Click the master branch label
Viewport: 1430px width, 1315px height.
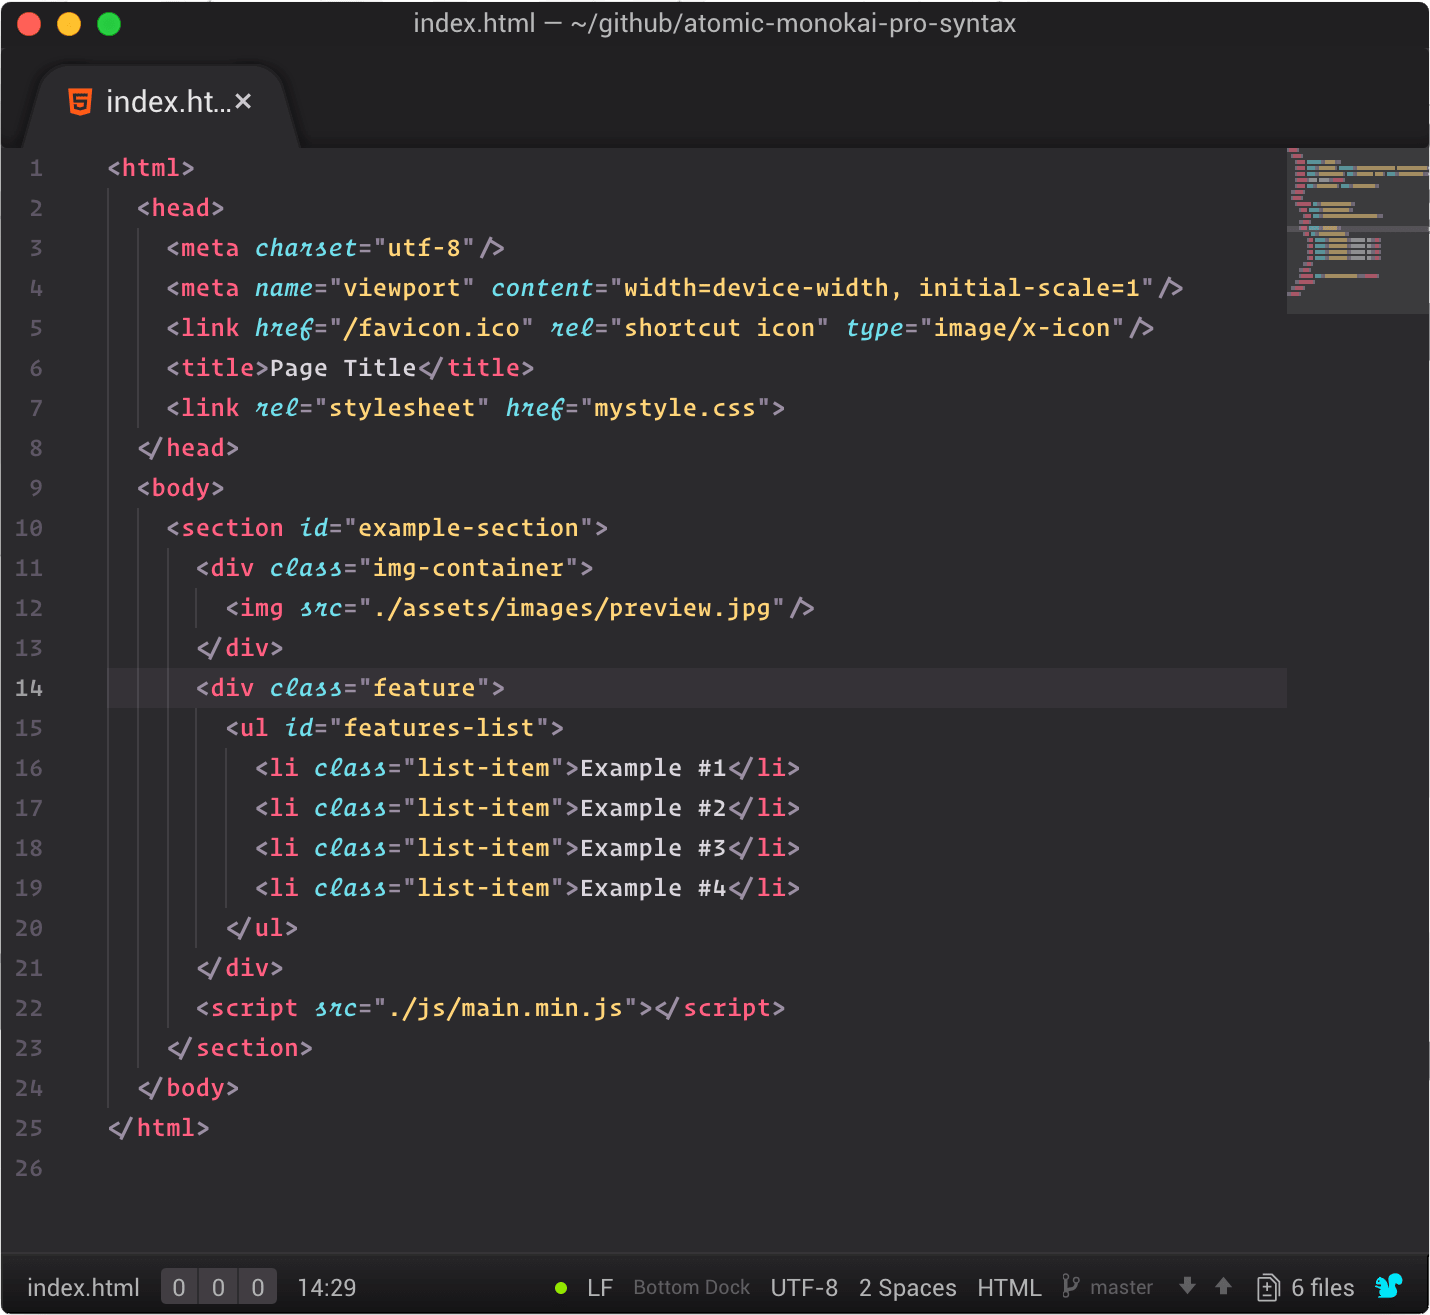pos(1121,1287)
